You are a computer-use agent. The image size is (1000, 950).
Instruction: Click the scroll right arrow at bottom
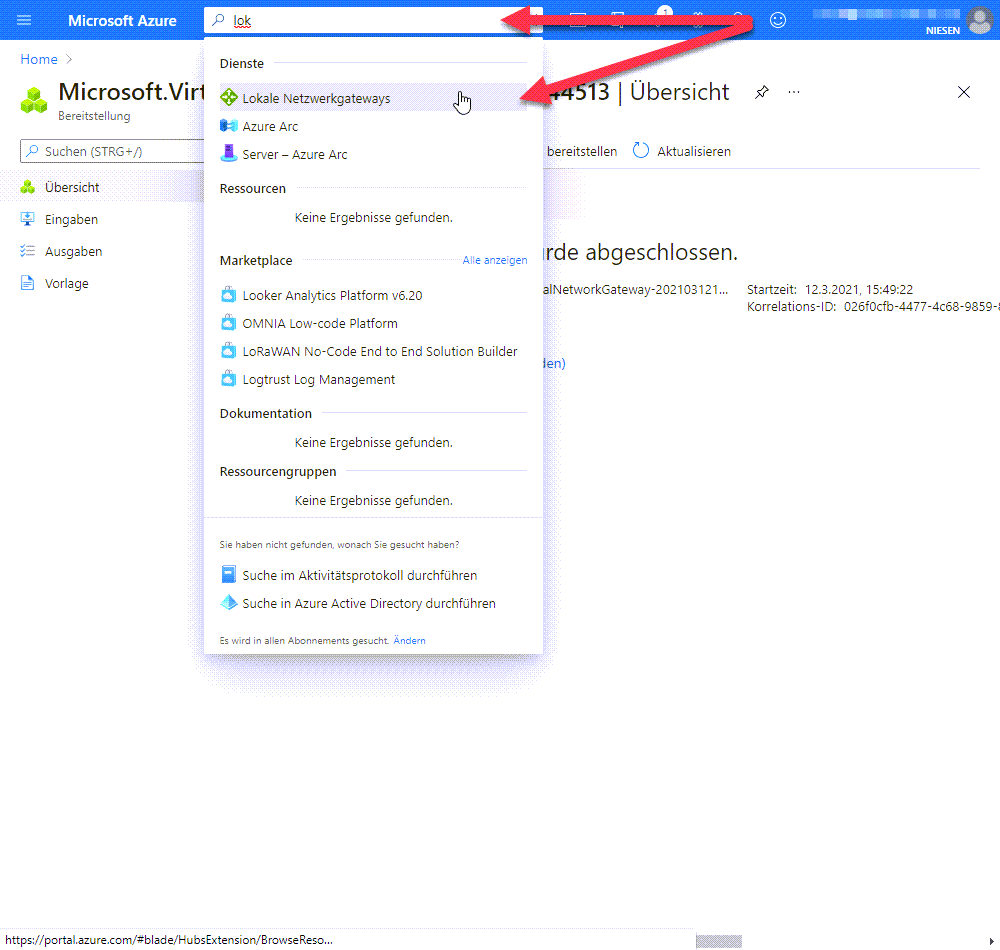[x=991, y=941]
